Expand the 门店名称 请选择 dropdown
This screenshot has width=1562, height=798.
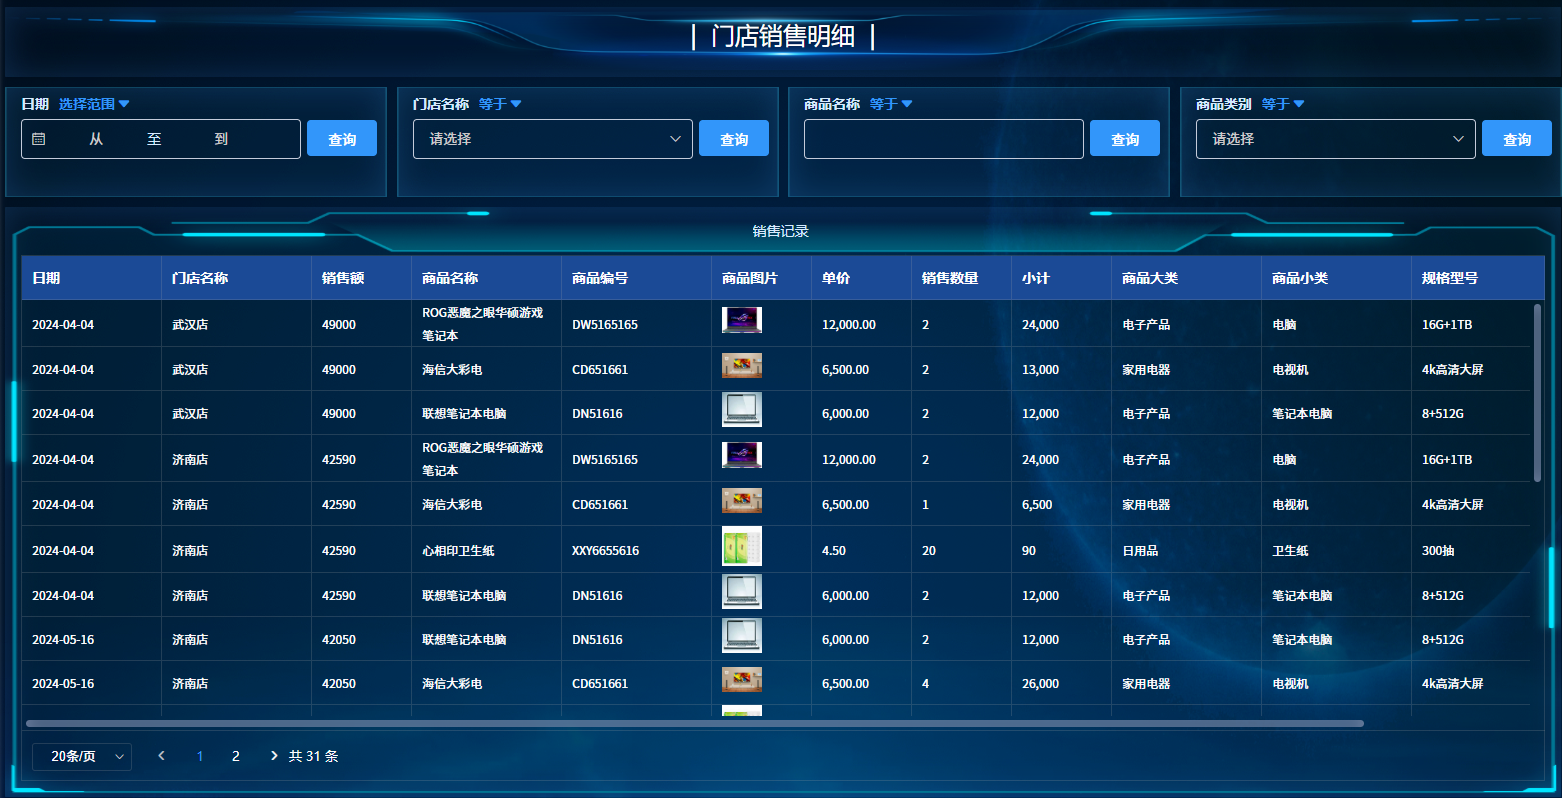(x=552, y=139)
